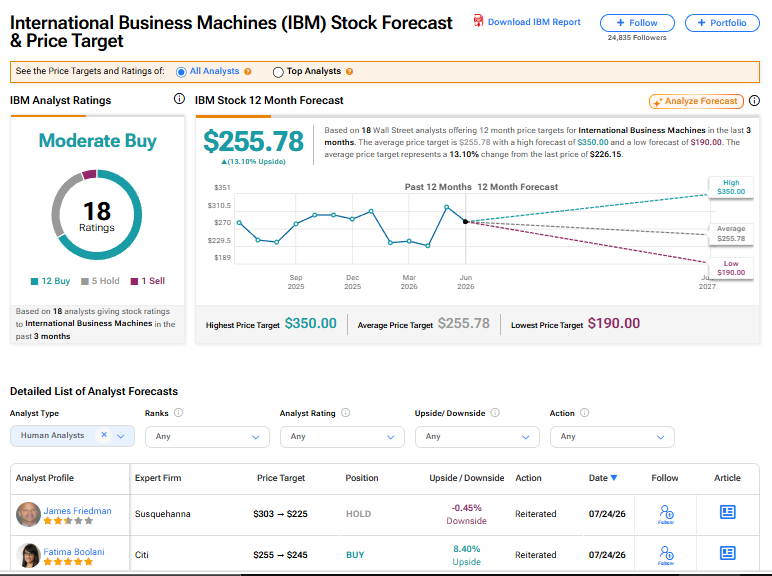The height and width of the screenshot is (576, 772).
Task: Expand the Ranks dropdown
Action: click(207, 437)
